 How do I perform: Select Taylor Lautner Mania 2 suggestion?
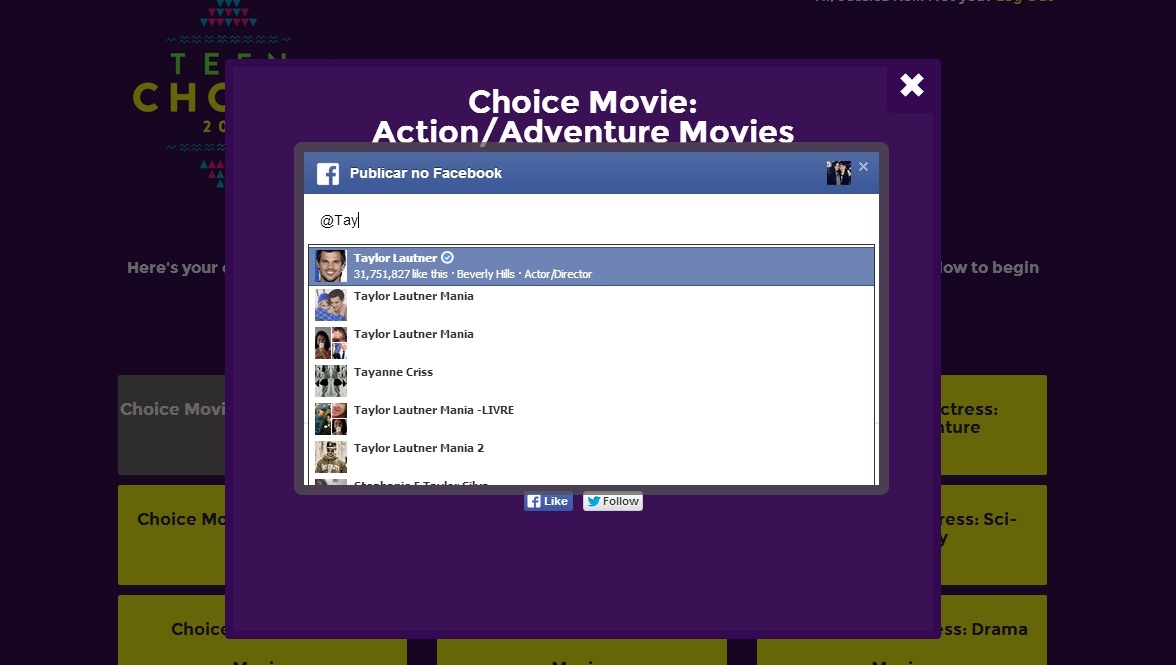click(x=591, y=457)
